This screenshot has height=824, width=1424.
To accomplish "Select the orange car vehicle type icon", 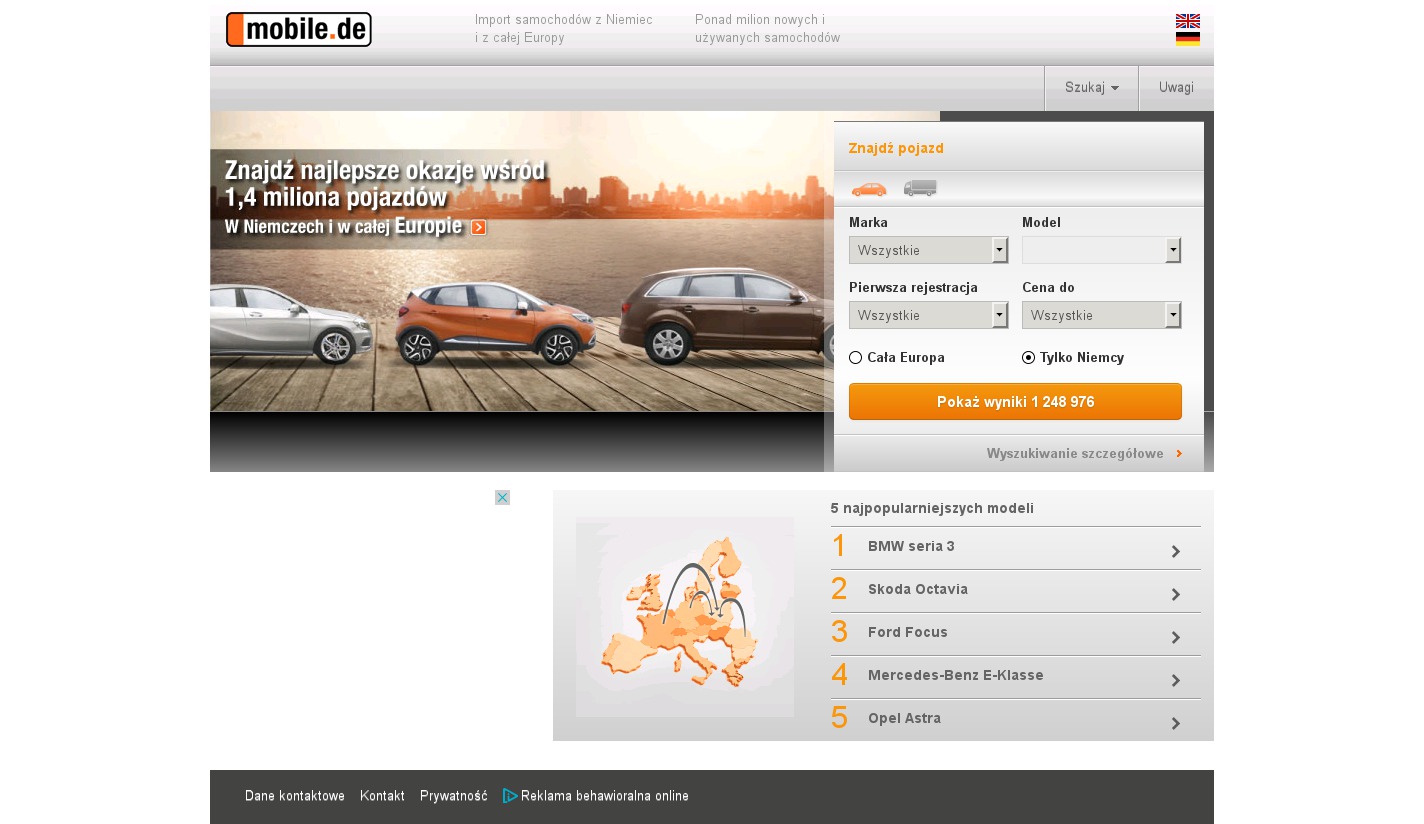I will click(868, 189).
